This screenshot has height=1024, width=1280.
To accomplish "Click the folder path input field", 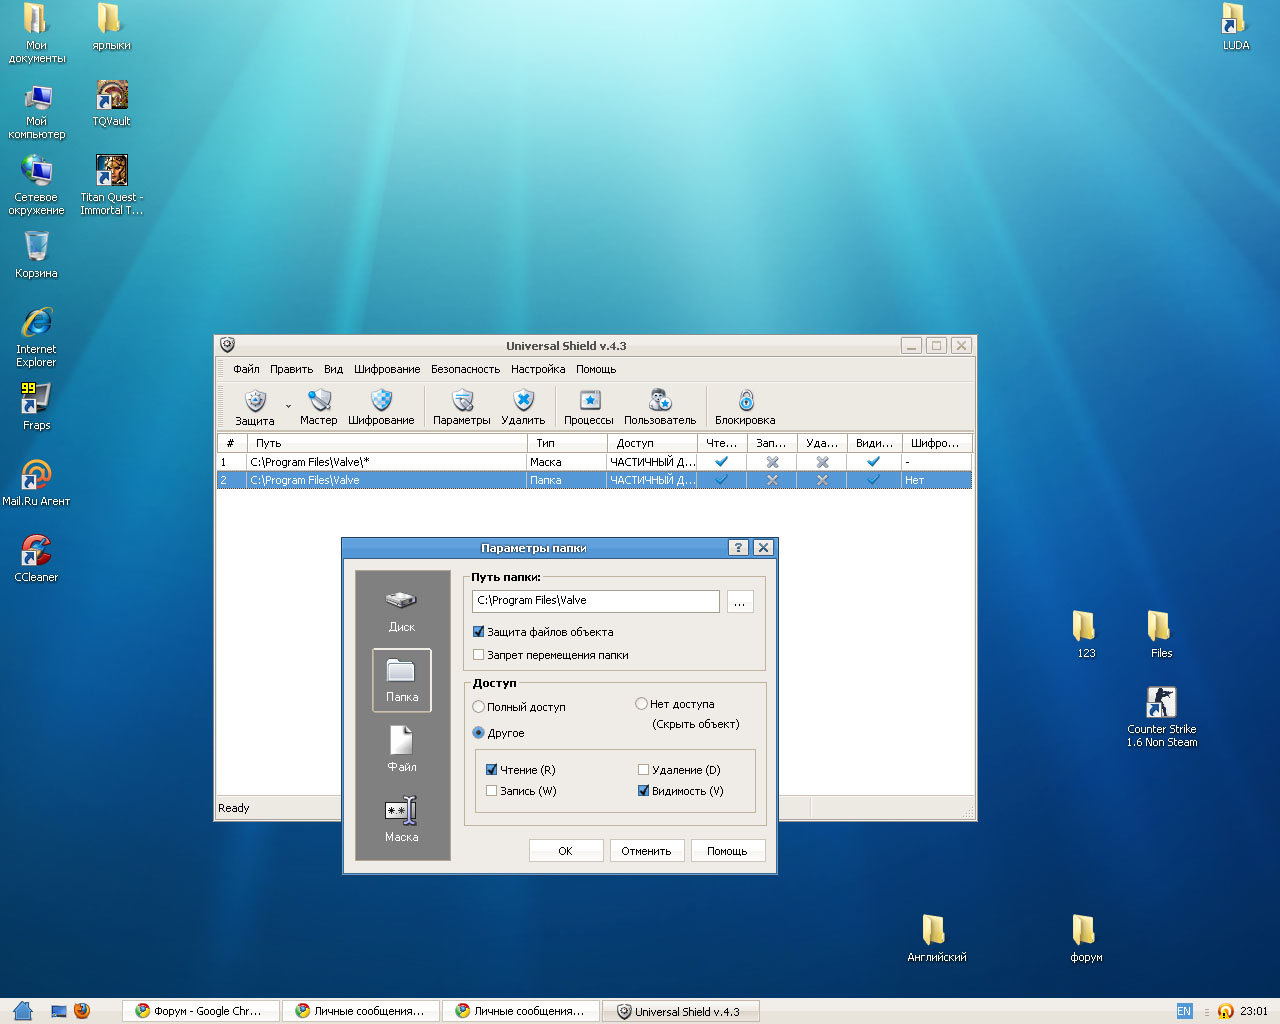I will pyautogui.click(x=595, y=601).
